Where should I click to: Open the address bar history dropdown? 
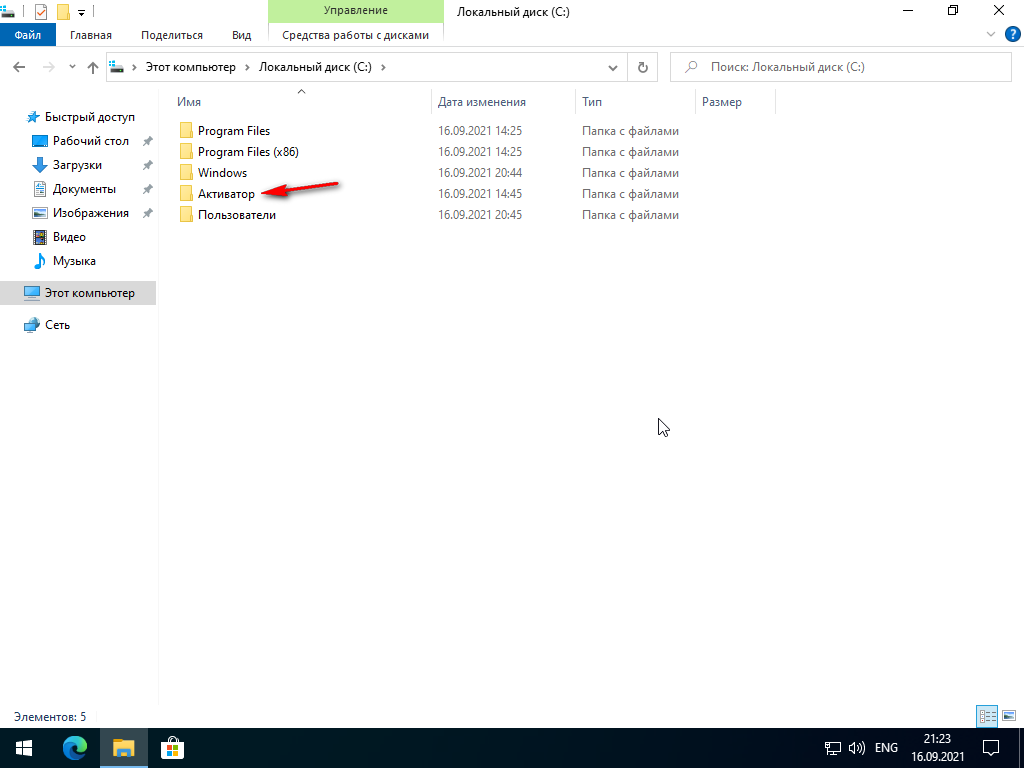click(x=613, y=67)
